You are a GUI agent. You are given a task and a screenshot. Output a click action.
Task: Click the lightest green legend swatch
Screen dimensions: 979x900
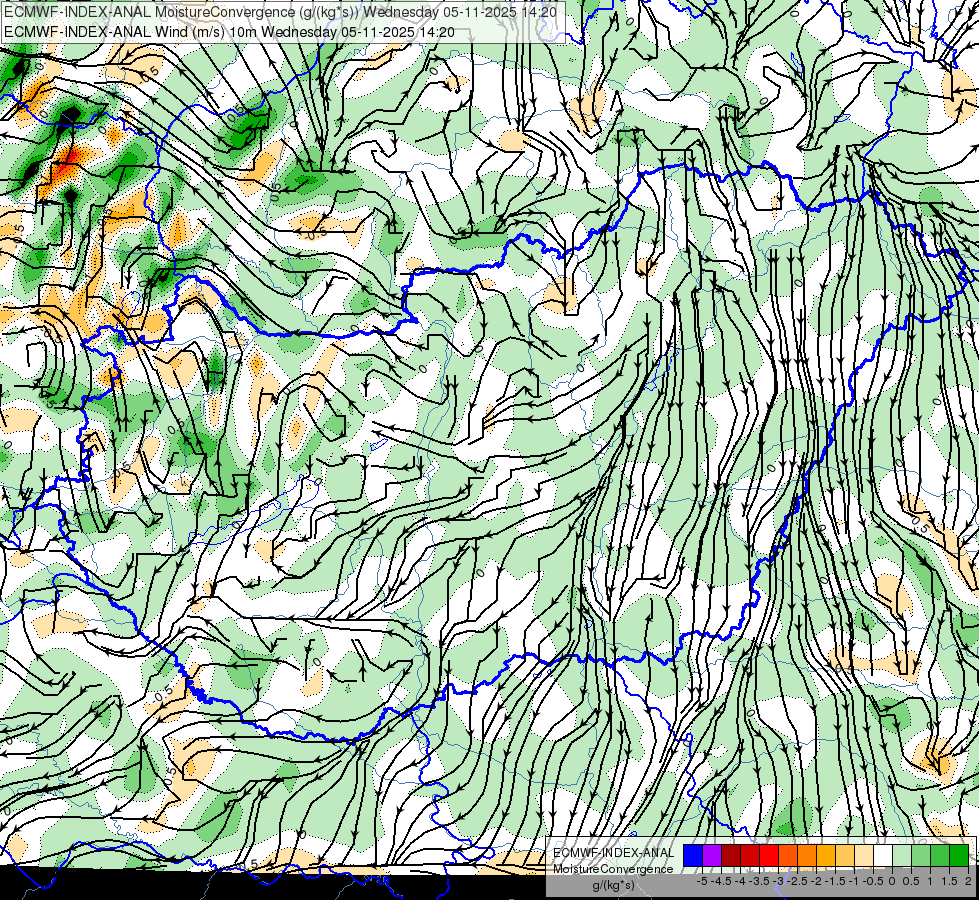coord(902,856)
